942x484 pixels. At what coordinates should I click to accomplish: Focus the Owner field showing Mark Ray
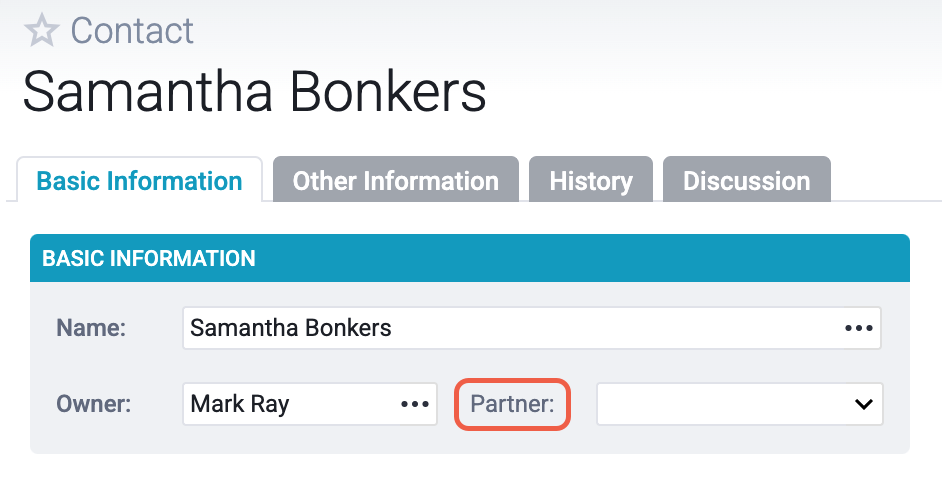click(x=310, y=404)
